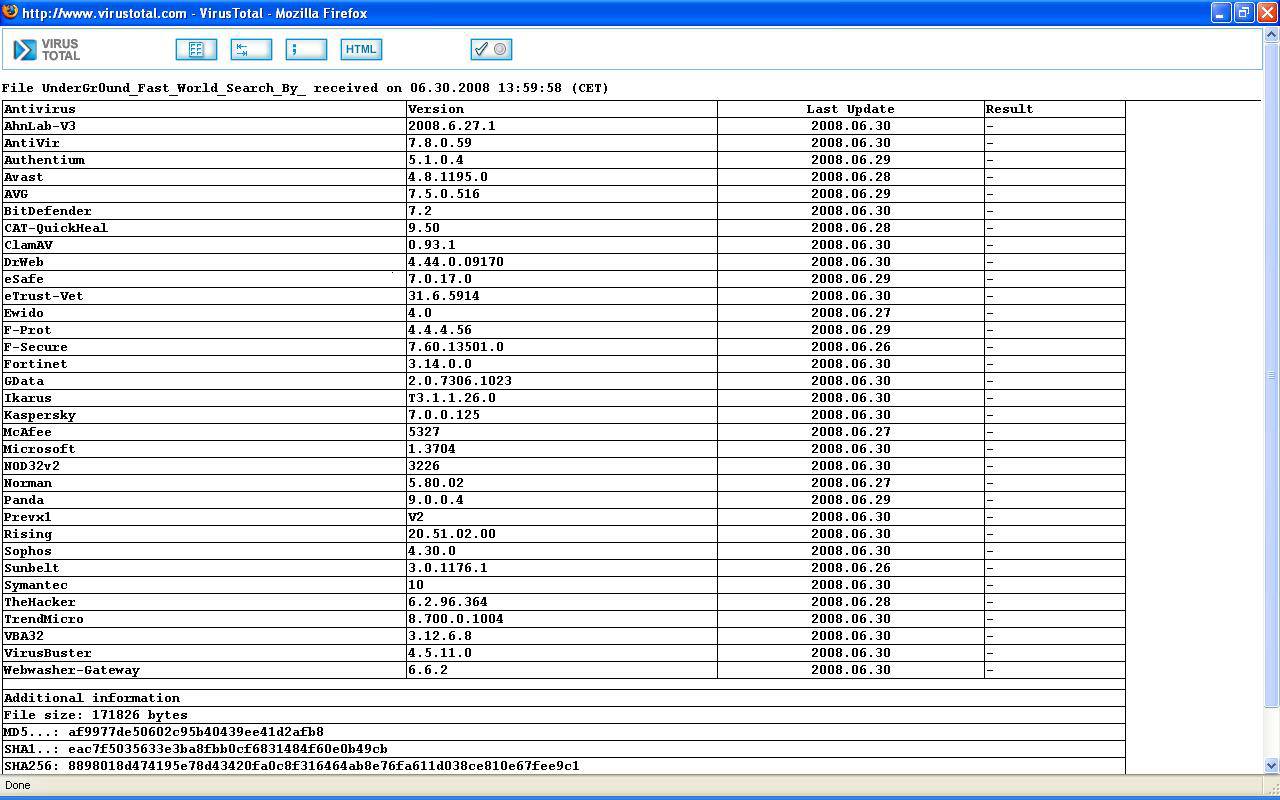Screen dimensions: 1280x800
Task: Click the VBA32 entry
Action: click(x=24, y=636)
